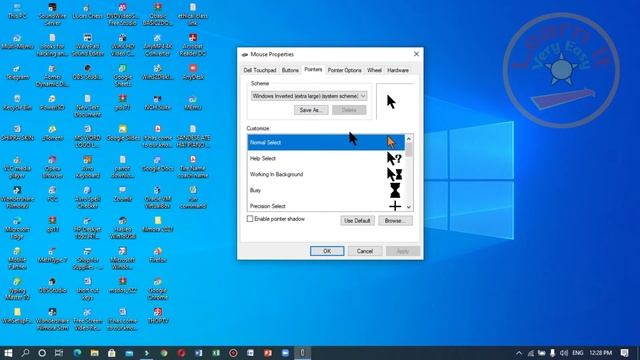The width and height of the screenshot is (640, 360).
Task: Confirm with the OK button
Action: click(x=327, y=251)
